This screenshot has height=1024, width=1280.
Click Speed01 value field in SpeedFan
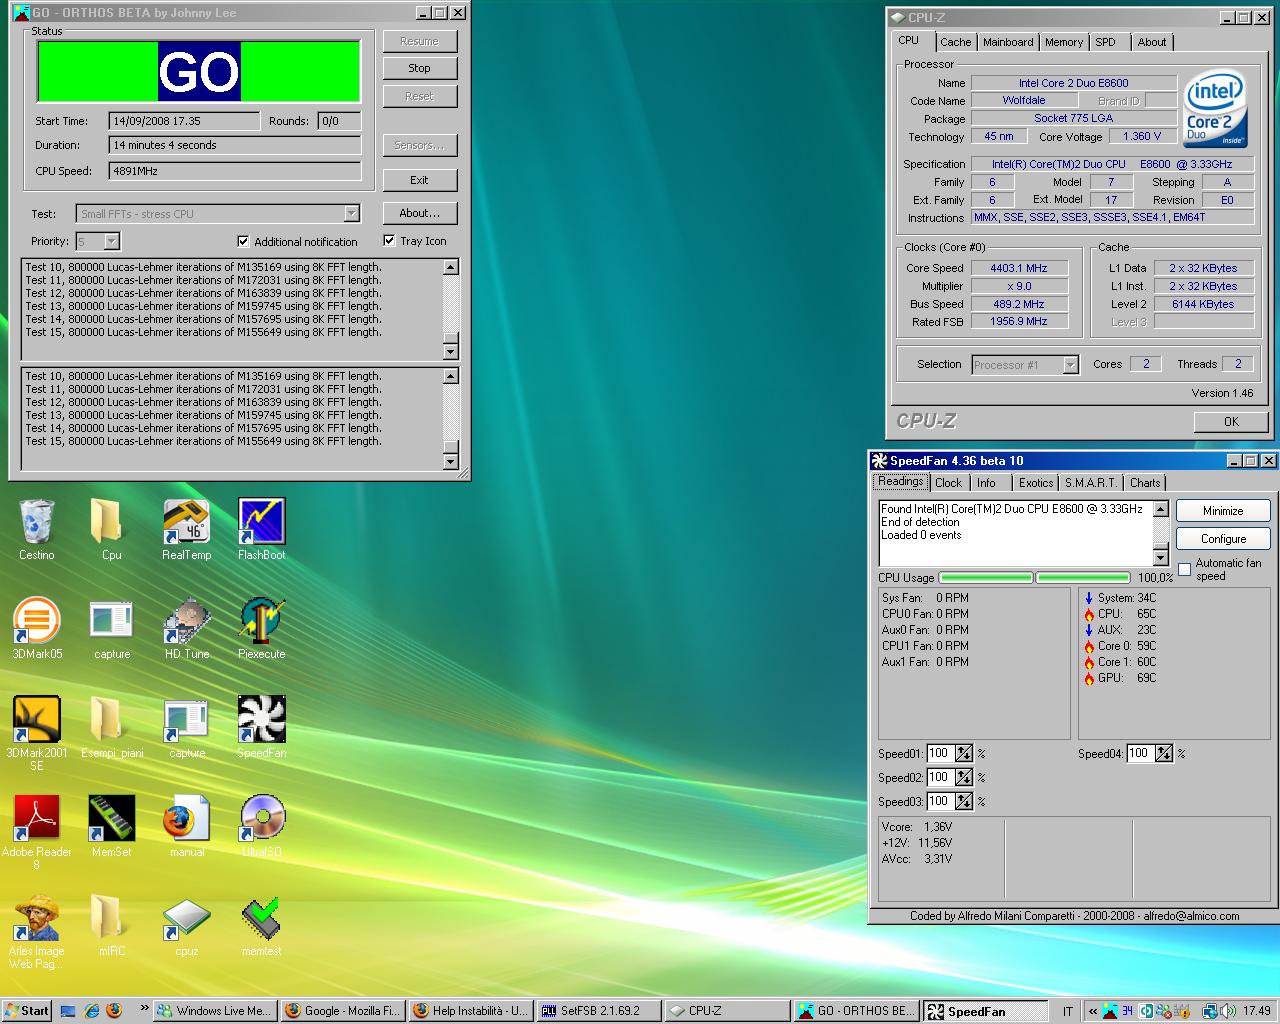[x=940, y=753]
